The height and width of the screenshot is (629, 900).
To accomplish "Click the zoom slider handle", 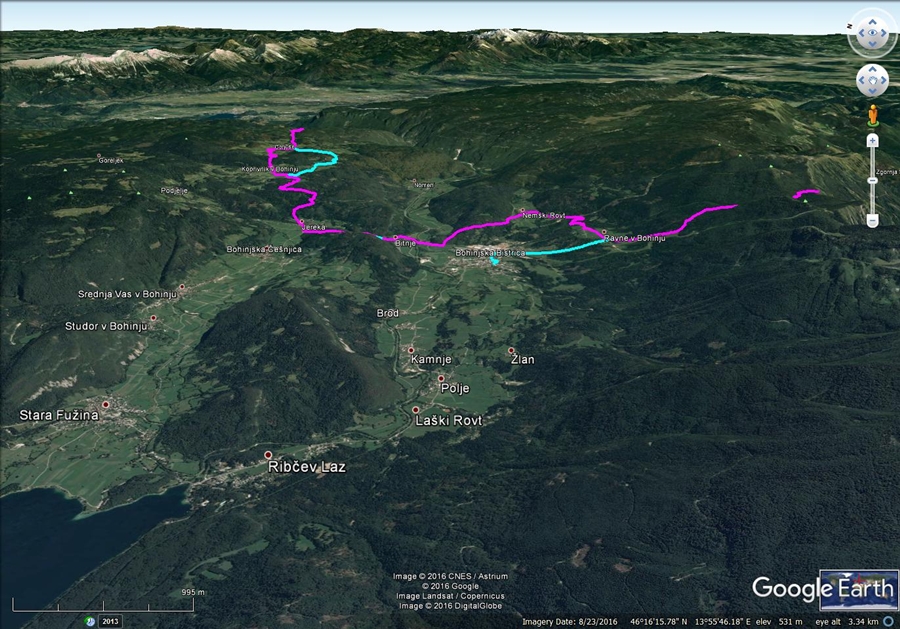I will pos(873,180).
